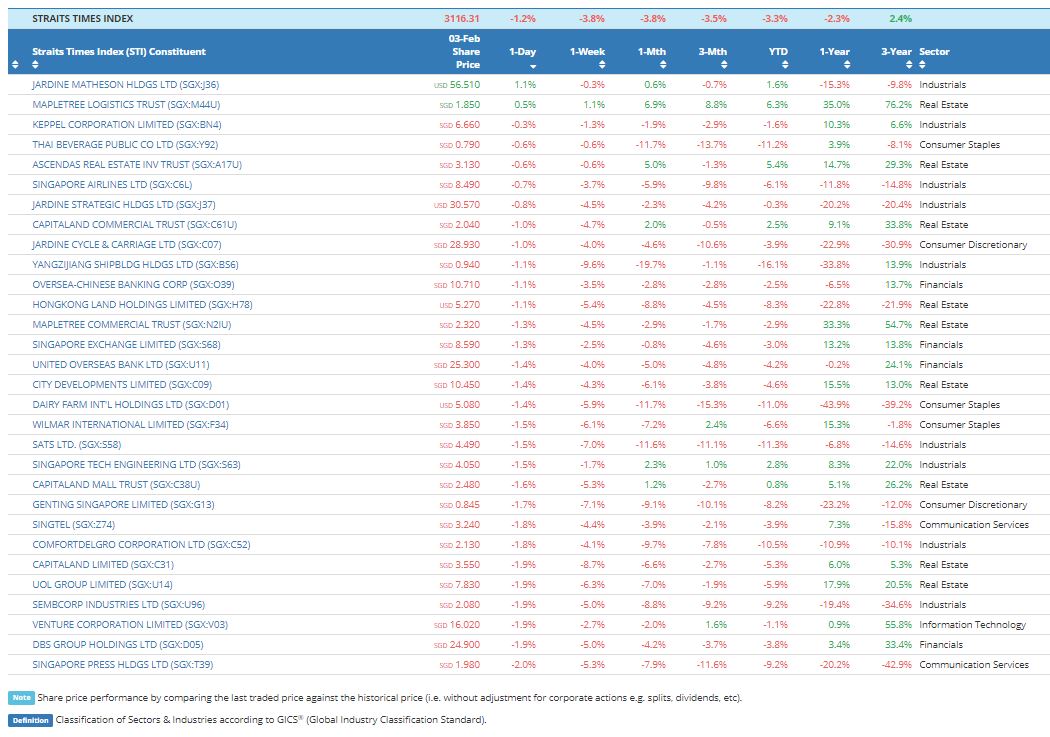Click Singtel sector Communication Services
The image size is (1050, 737).
pos(974,525)
